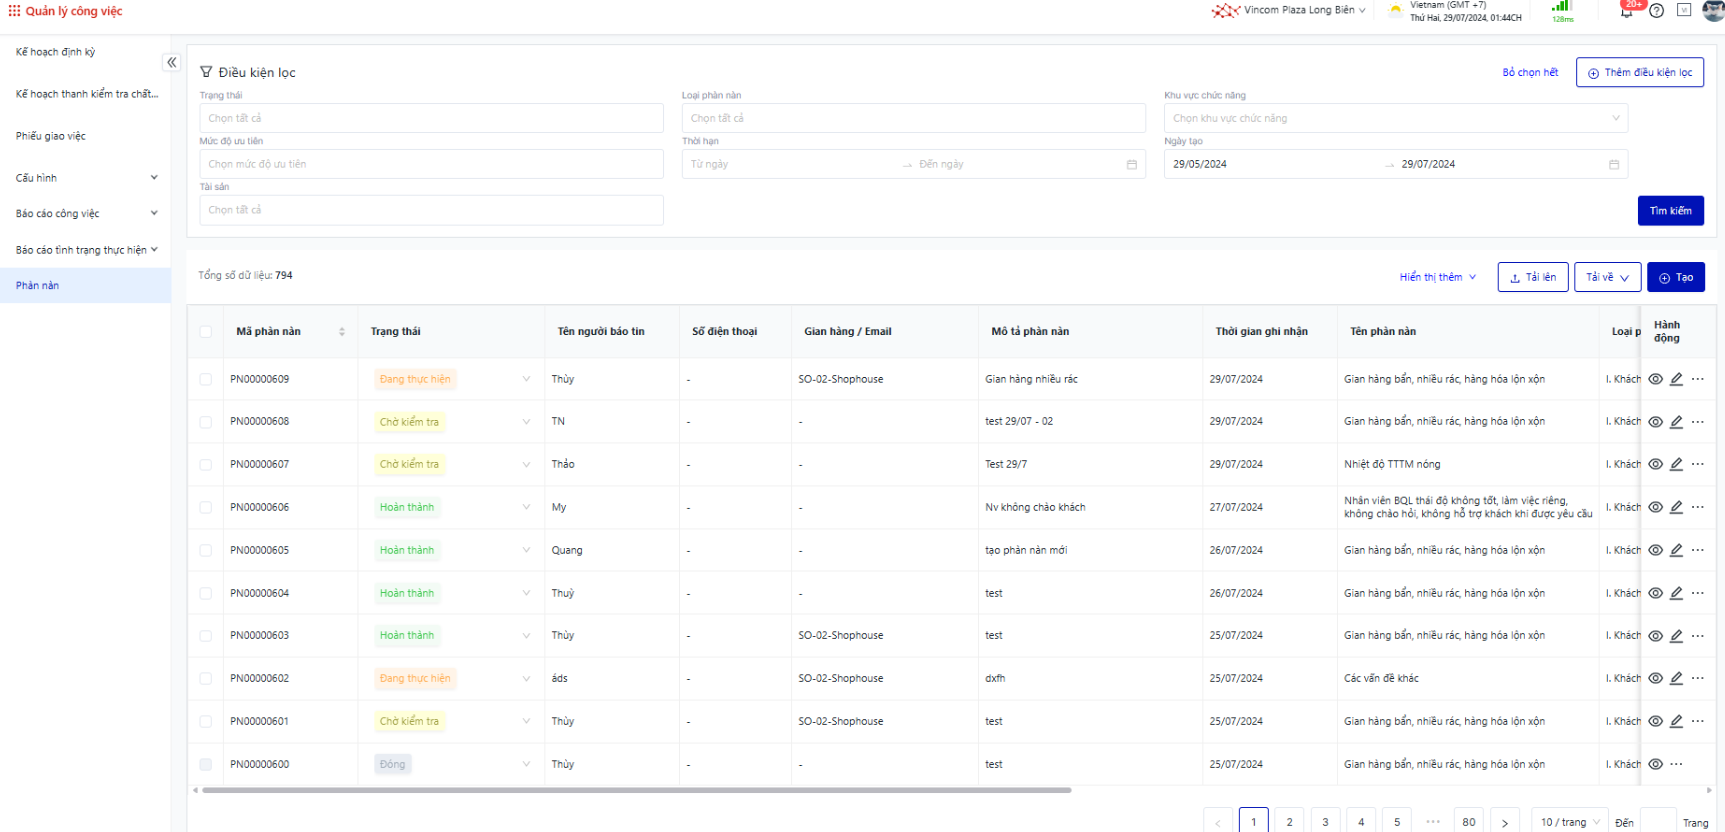Screen dimensions: 1725x832
Task: Open more actions for complaint PN00000605
Action: point(1697,550)
